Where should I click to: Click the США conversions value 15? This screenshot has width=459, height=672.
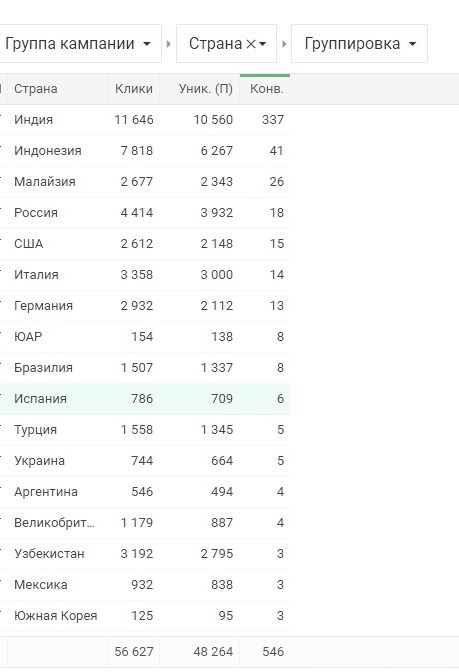[x=277, y=244]
